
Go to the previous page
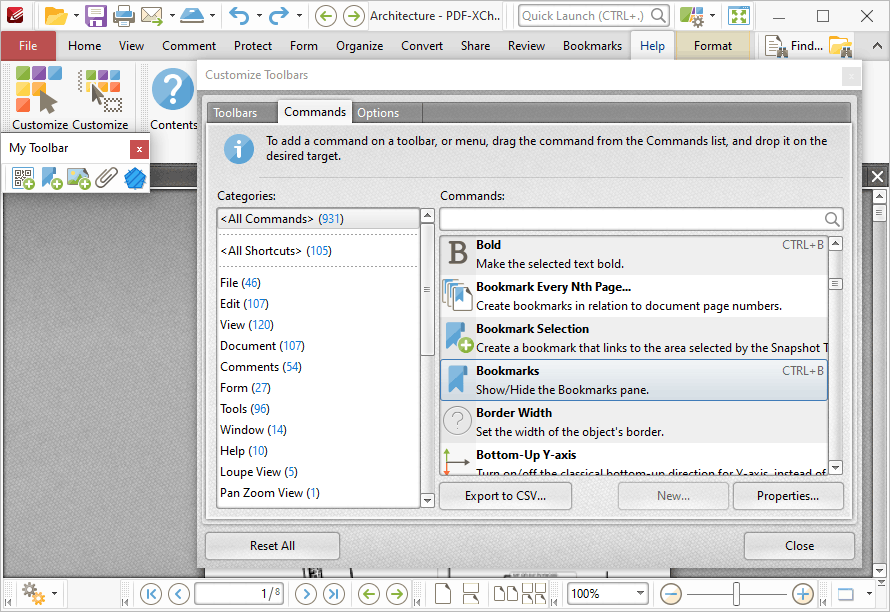tap(179, 594)
